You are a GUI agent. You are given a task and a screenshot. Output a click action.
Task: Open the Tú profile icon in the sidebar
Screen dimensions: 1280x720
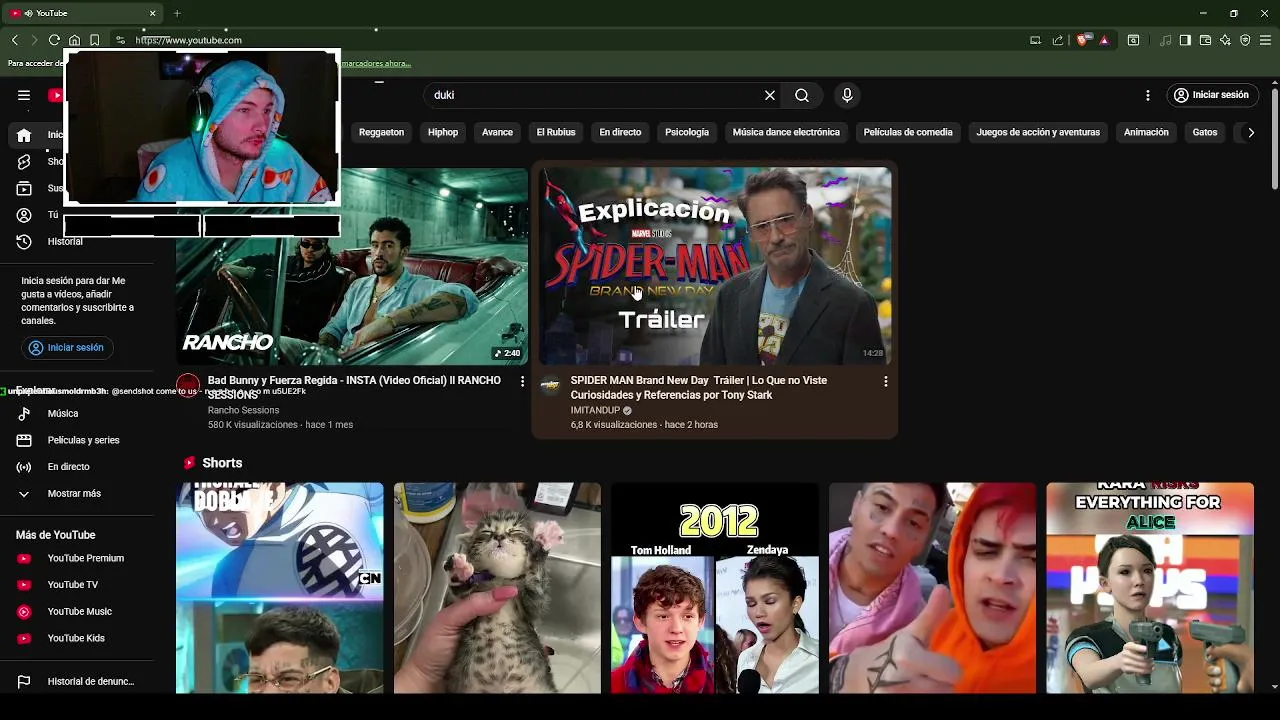(x=24, y=215)
